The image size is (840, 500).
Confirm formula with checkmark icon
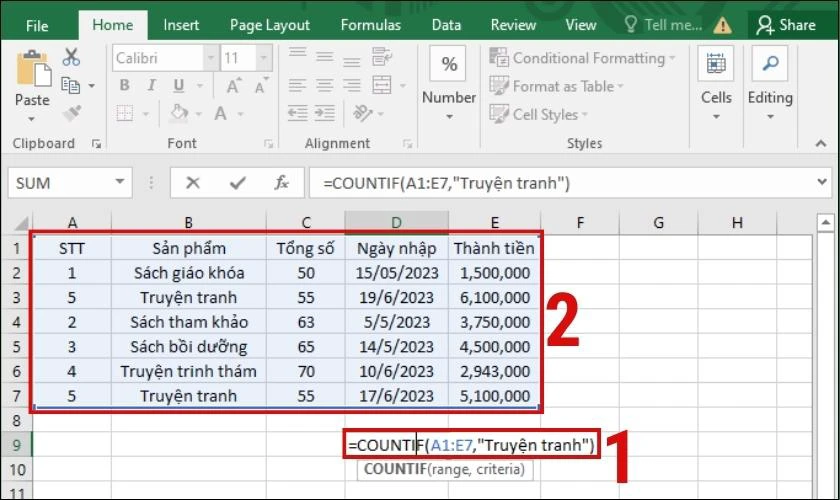[237, 183]
